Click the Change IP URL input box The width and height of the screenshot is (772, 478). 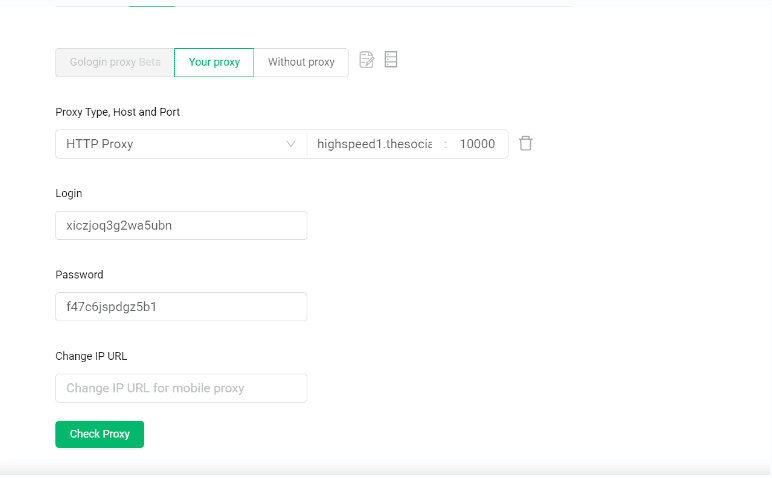point(181,388)
